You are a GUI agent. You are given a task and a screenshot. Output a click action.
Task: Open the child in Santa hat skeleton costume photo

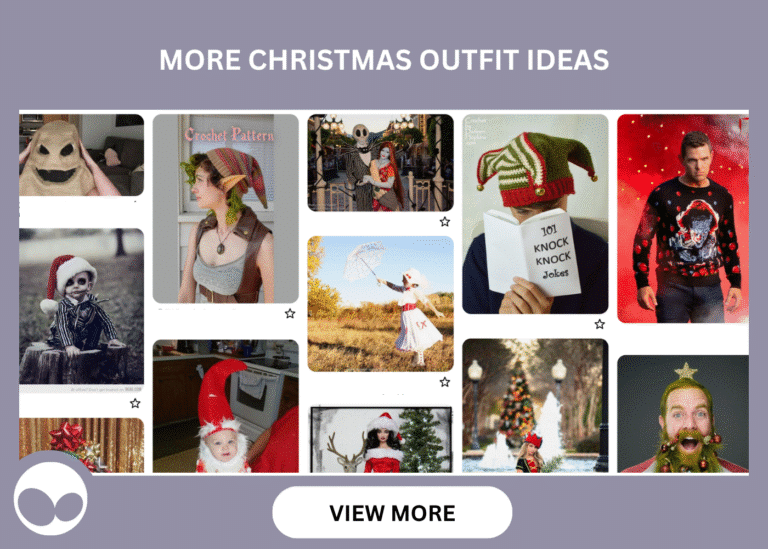click(x=81, y=307)
